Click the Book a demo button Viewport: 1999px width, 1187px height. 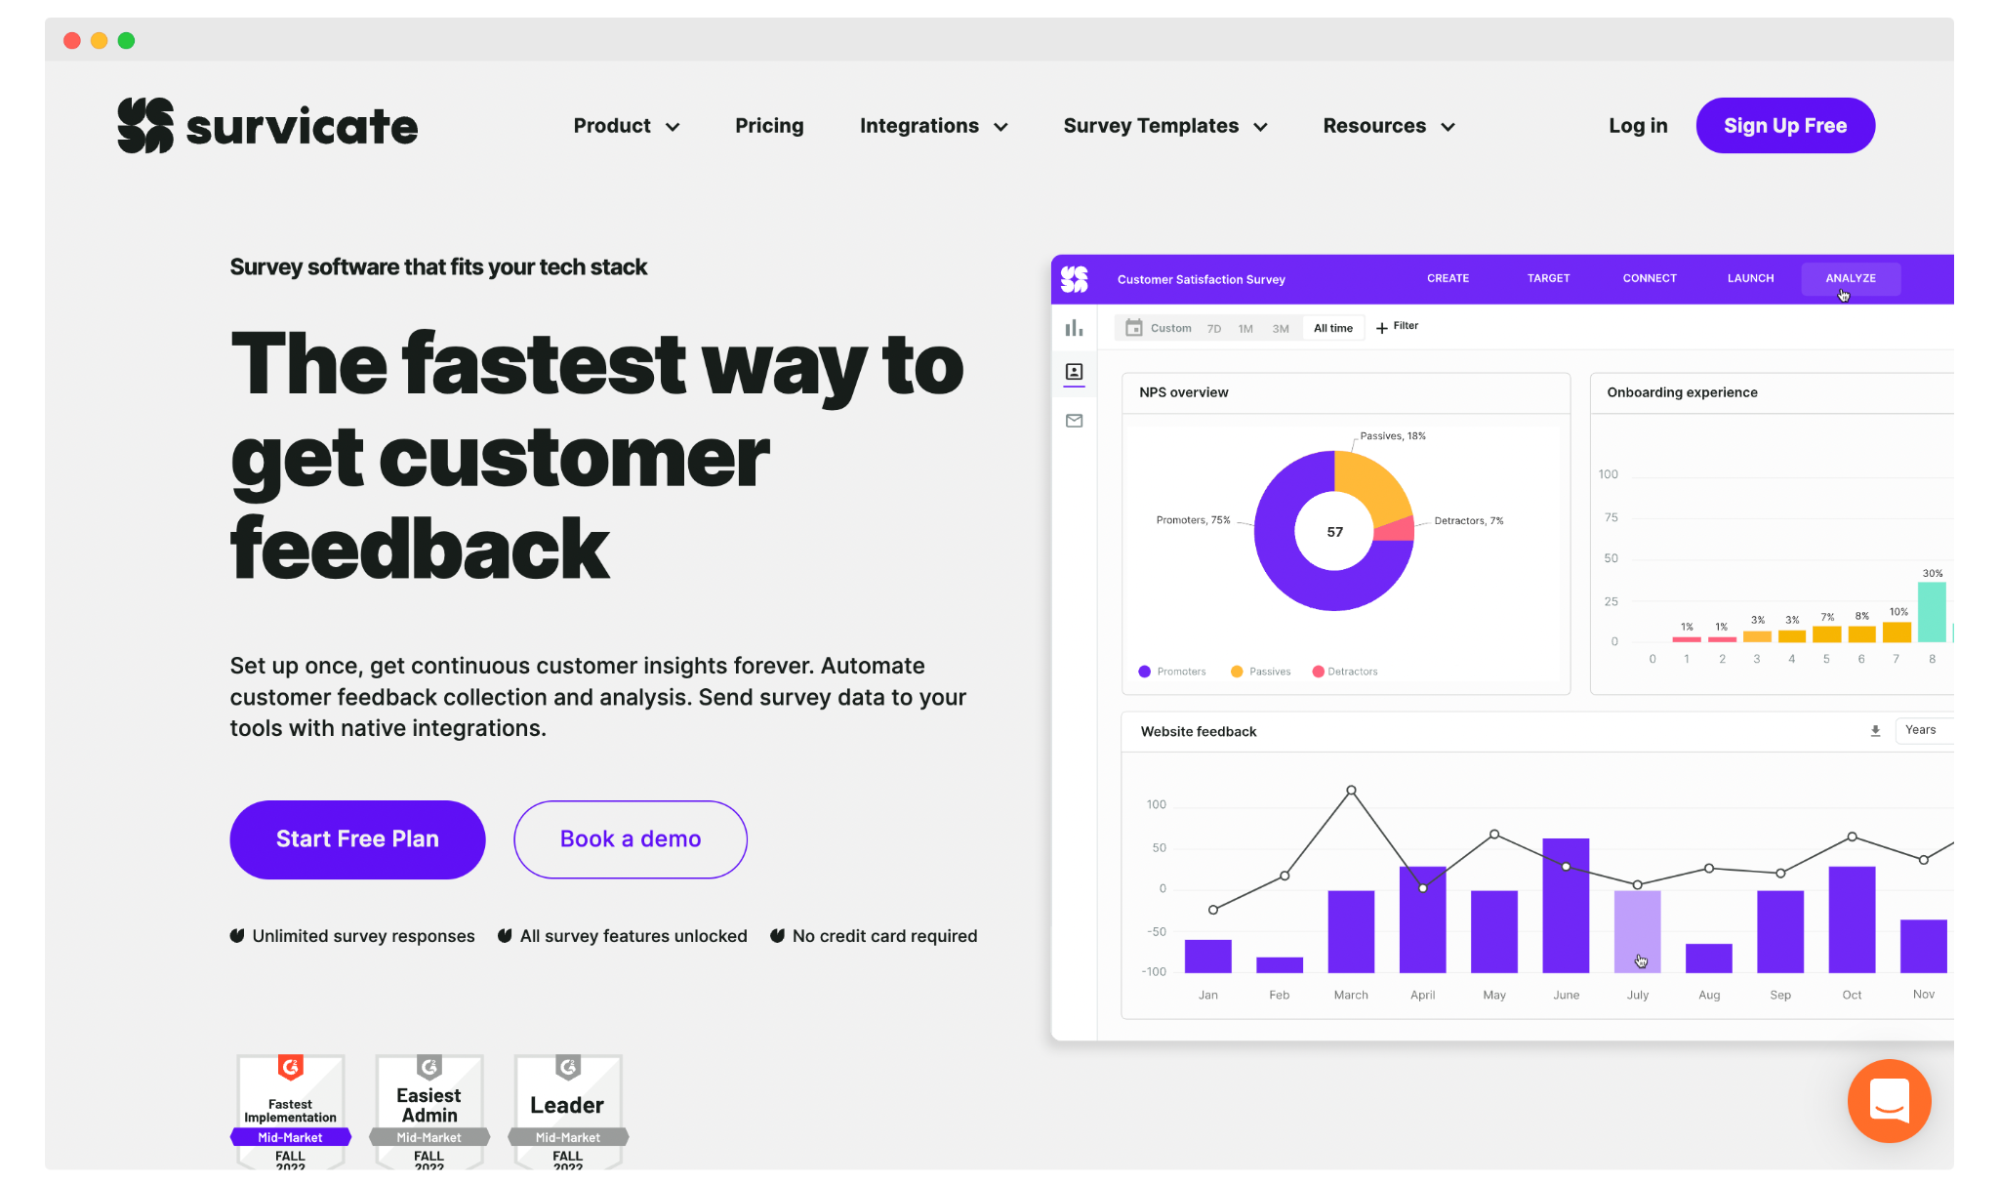coord(630,839)
